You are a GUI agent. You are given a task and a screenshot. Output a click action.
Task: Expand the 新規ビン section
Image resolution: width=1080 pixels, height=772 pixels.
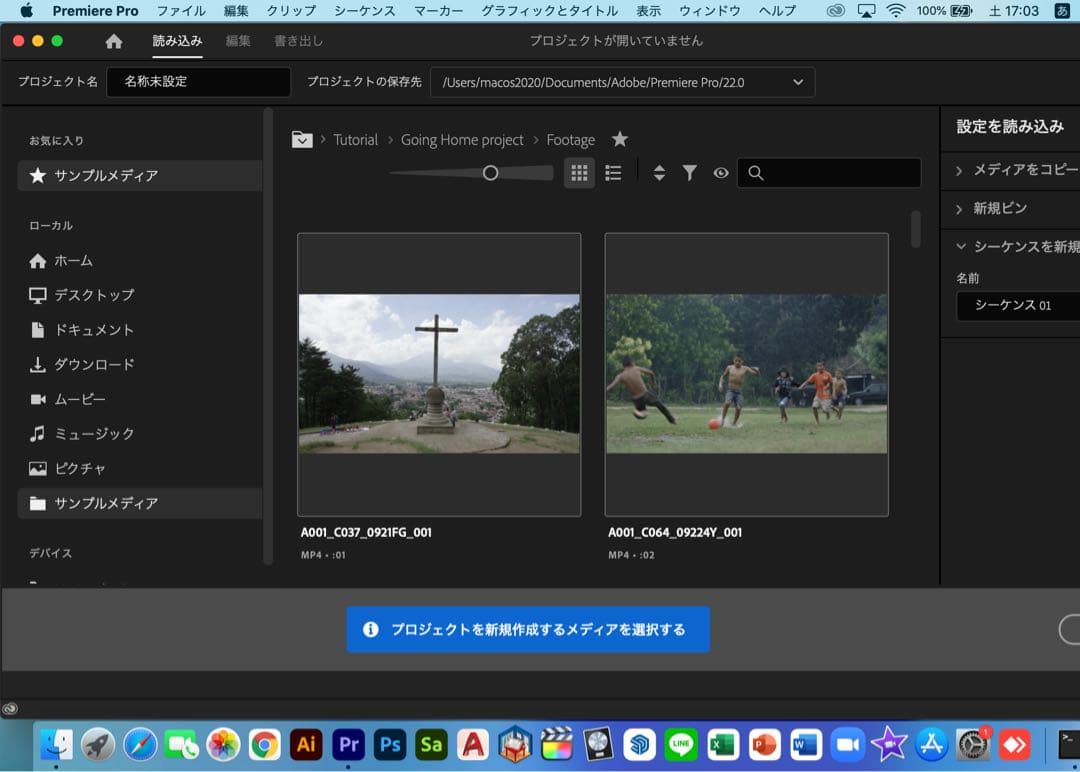point(1000,208)
